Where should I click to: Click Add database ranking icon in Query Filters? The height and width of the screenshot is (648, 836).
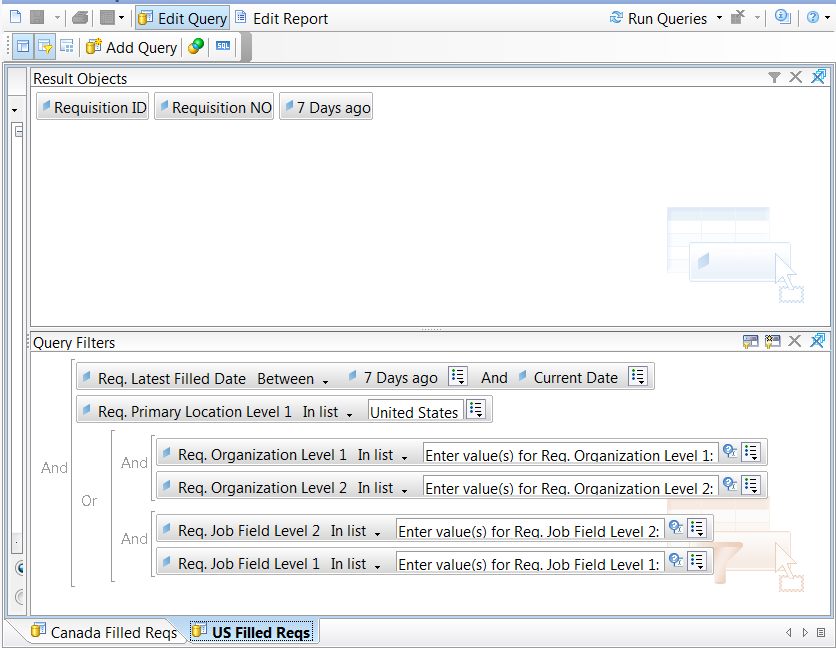[x=773, y=341]
